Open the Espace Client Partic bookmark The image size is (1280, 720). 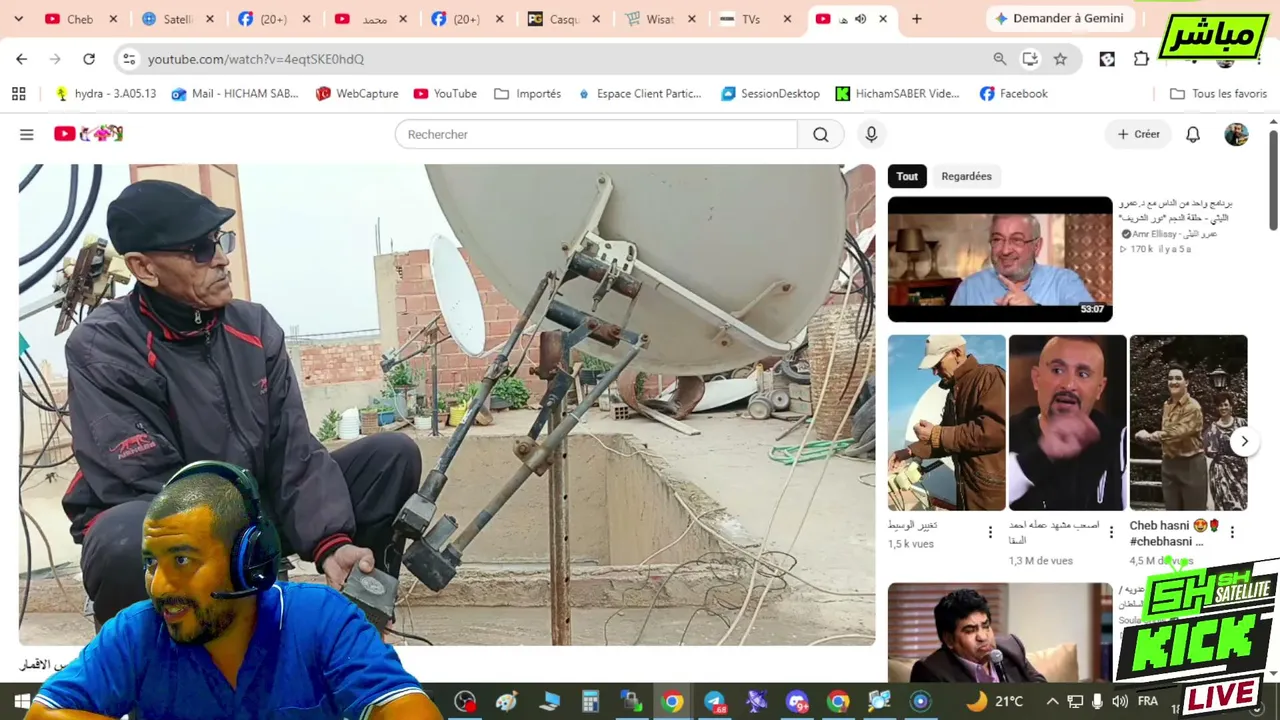coord(638,94)
